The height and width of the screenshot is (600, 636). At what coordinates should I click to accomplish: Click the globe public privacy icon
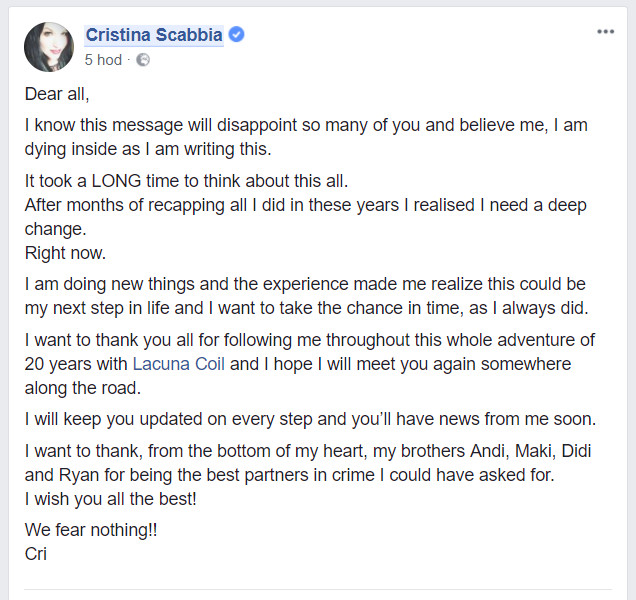click(143, 60)
